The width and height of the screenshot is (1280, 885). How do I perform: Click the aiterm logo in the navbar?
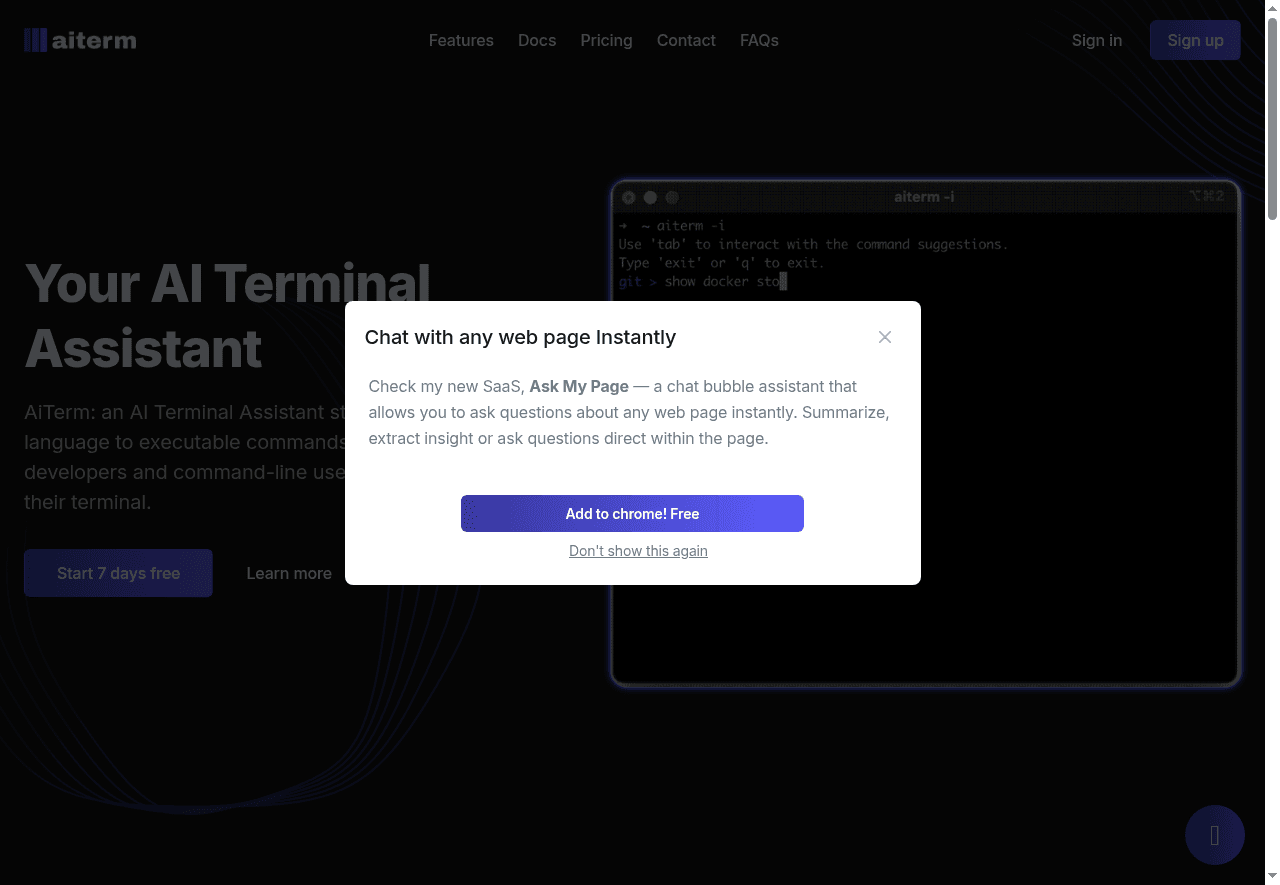pos(79,39)
